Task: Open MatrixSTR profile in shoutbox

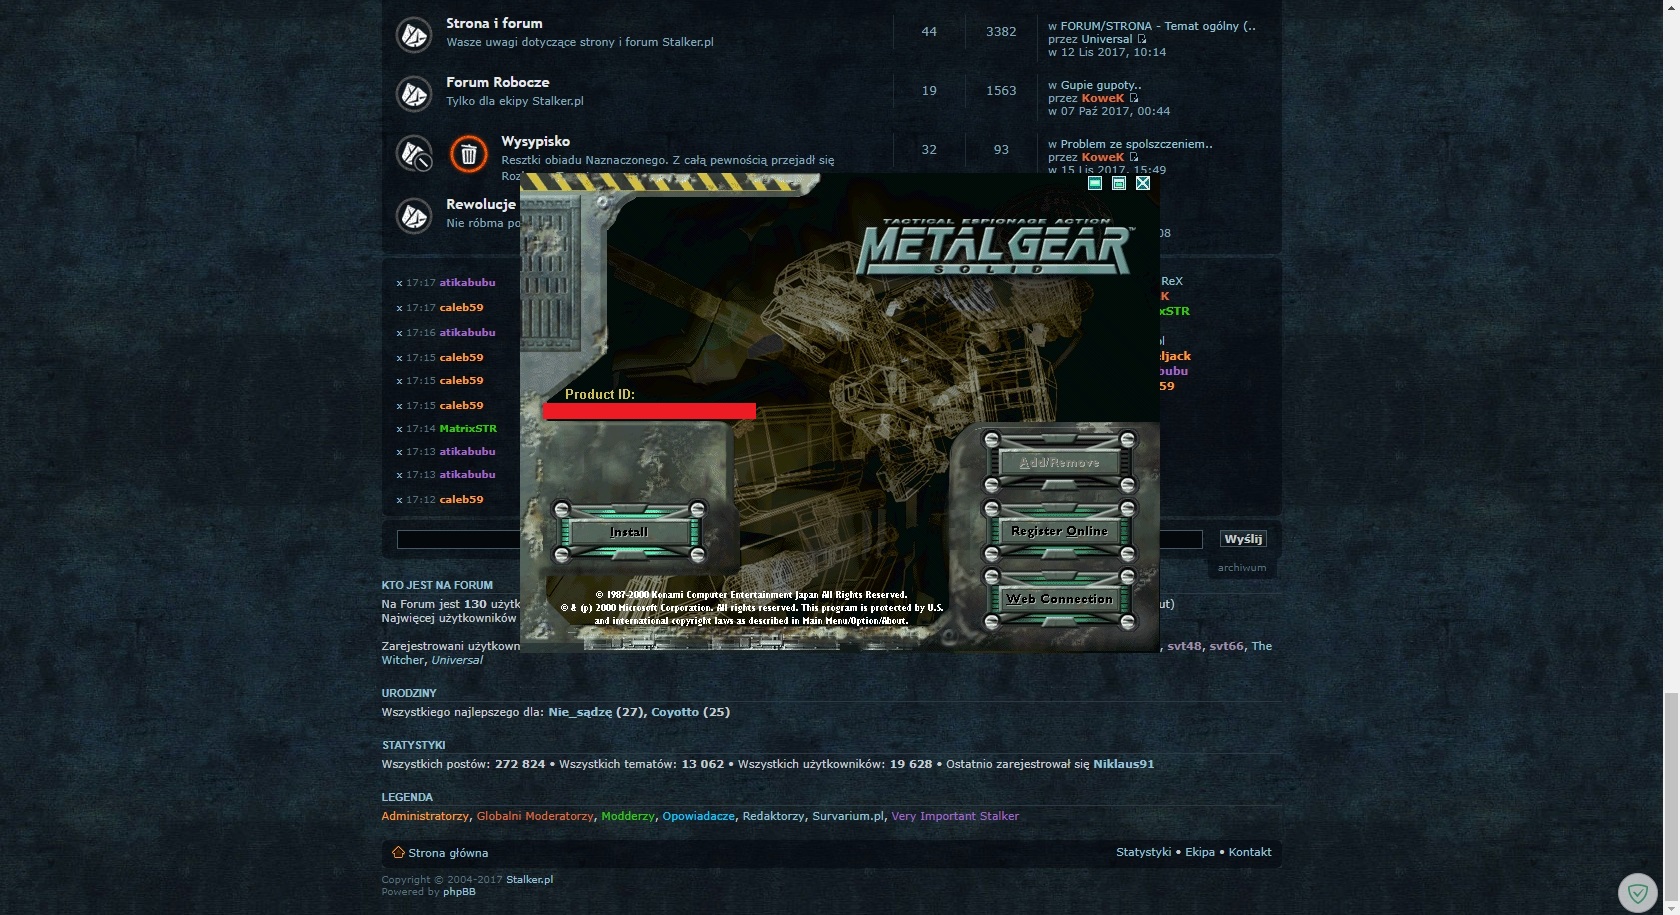Action: point(468,429)
